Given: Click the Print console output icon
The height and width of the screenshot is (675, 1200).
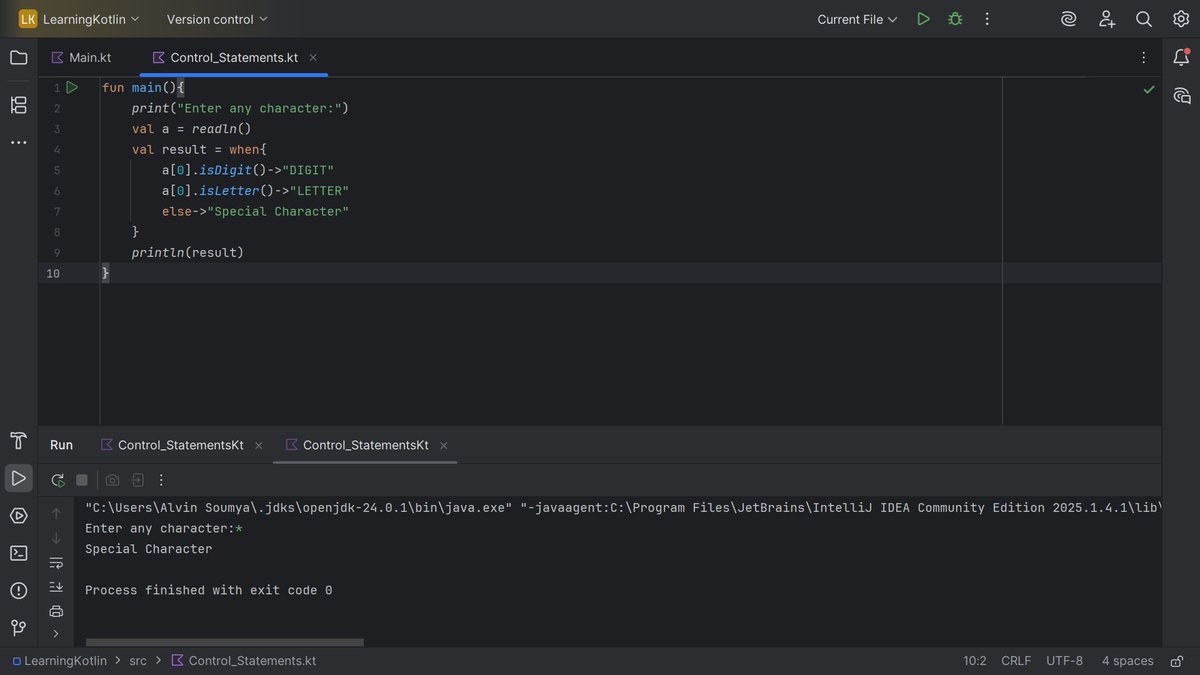Looking at the screenshot, I should click(x=56, y=611).
